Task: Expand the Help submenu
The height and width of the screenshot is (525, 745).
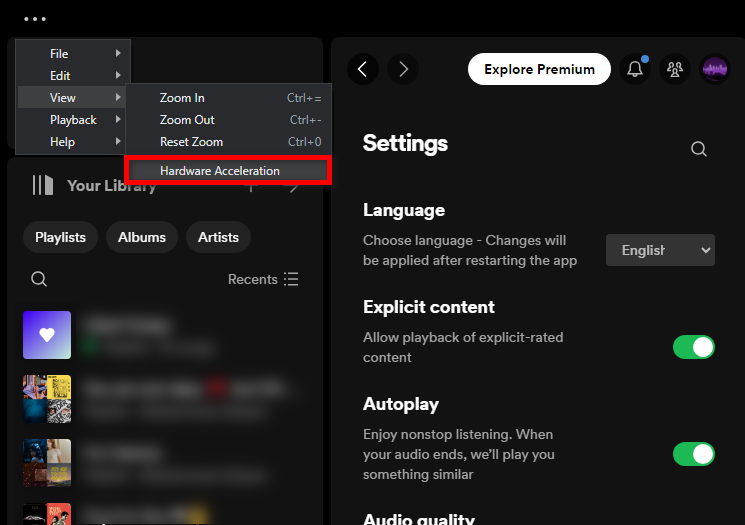Action: click(72, 142)
